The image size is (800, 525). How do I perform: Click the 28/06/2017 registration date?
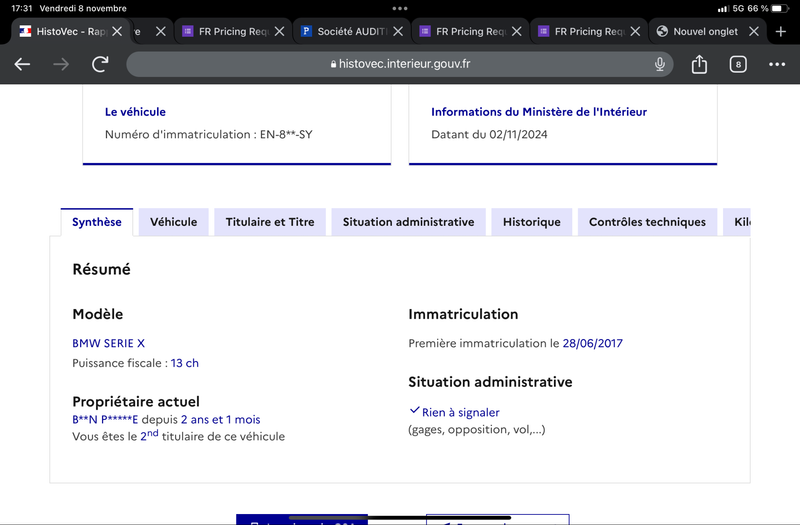click(592, 343)
